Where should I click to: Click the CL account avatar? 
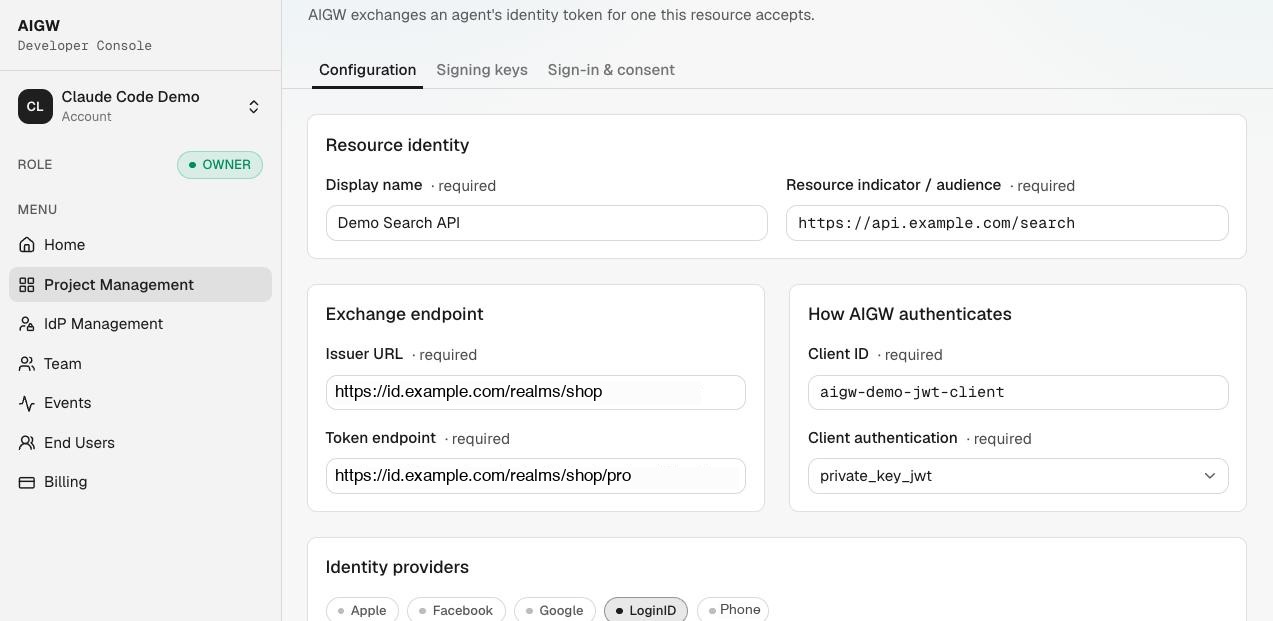pos(35,106)
